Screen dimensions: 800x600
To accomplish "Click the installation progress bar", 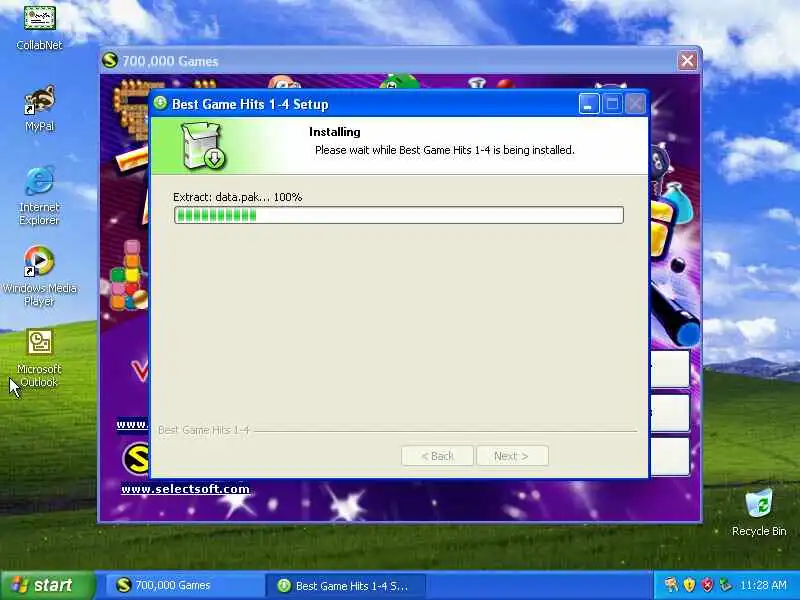I will (398, 215).
